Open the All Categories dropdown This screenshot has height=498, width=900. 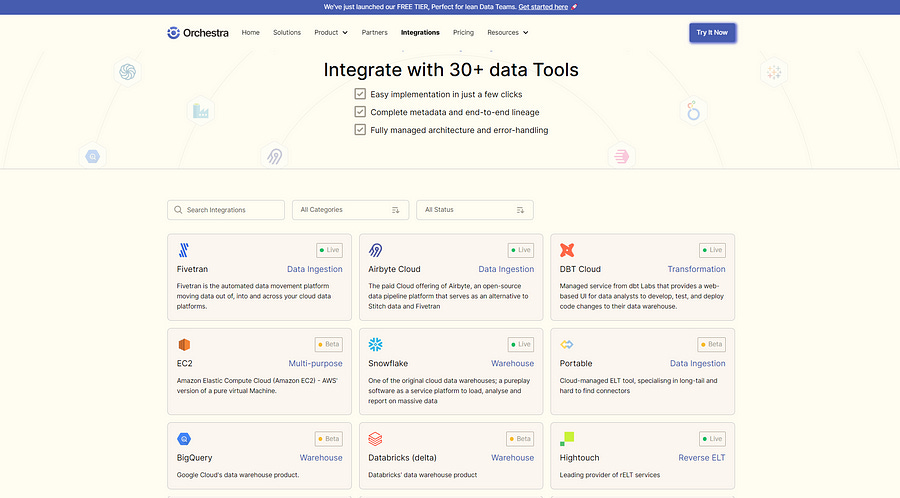pos(350,210)
